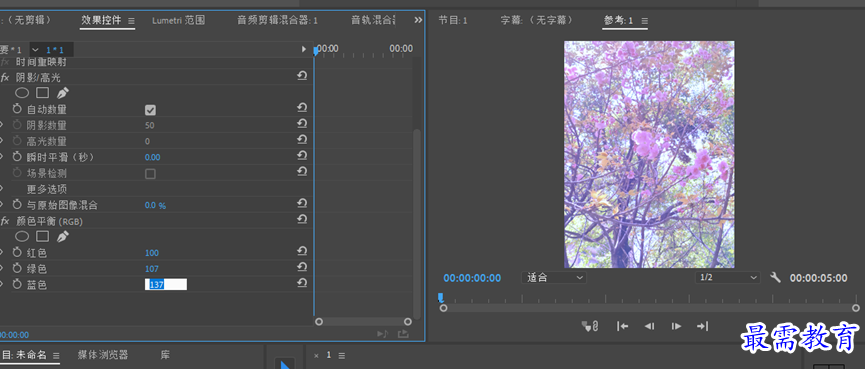Reset the 阴影数量 parameter
Viewport: 865px width, 369px height.
pos(302,124)
